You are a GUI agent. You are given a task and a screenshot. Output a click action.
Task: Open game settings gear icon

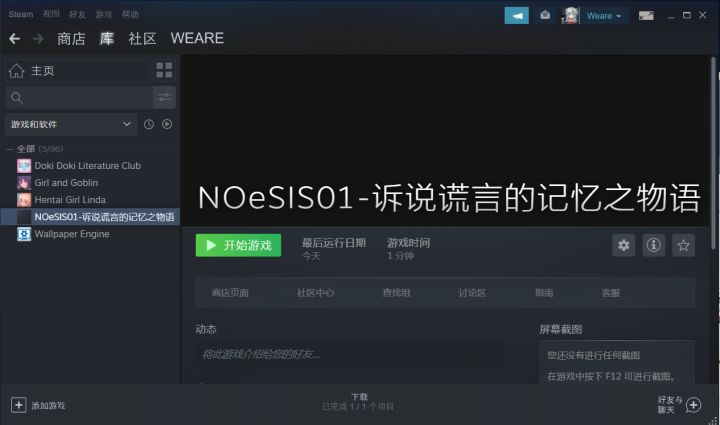pos(624,246)
